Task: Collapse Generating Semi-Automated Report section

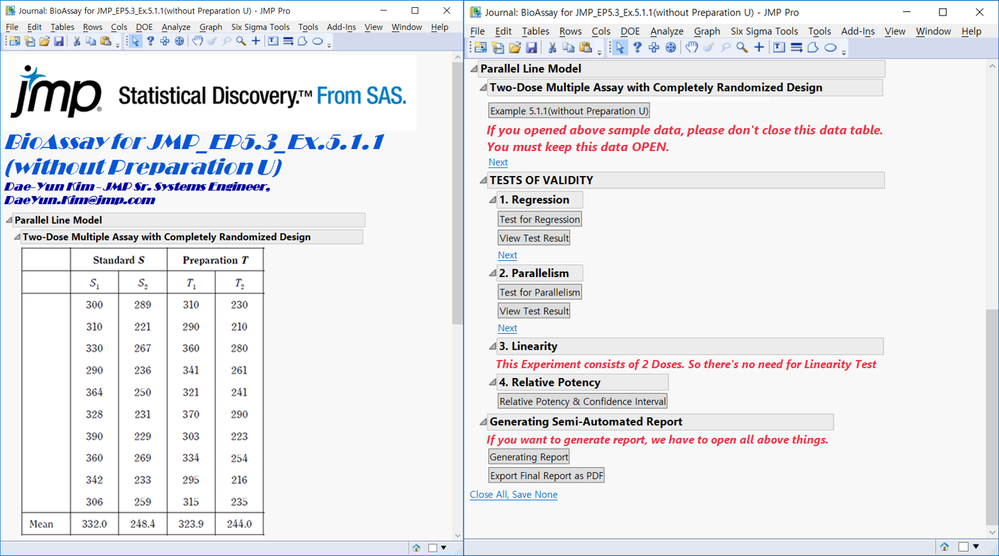Action: point(482,422)
